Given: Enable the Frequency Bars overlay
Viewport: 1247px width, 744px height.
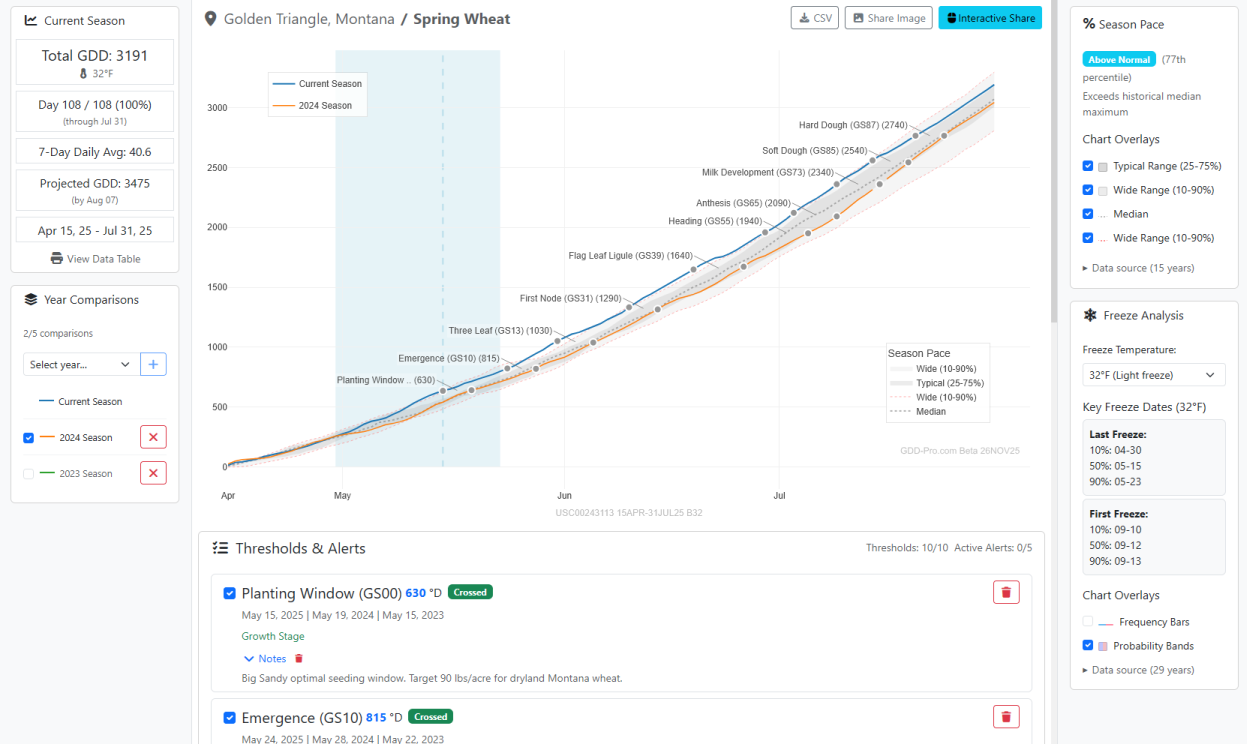Looking at the screenshot, I should [x=1088, y=622].
